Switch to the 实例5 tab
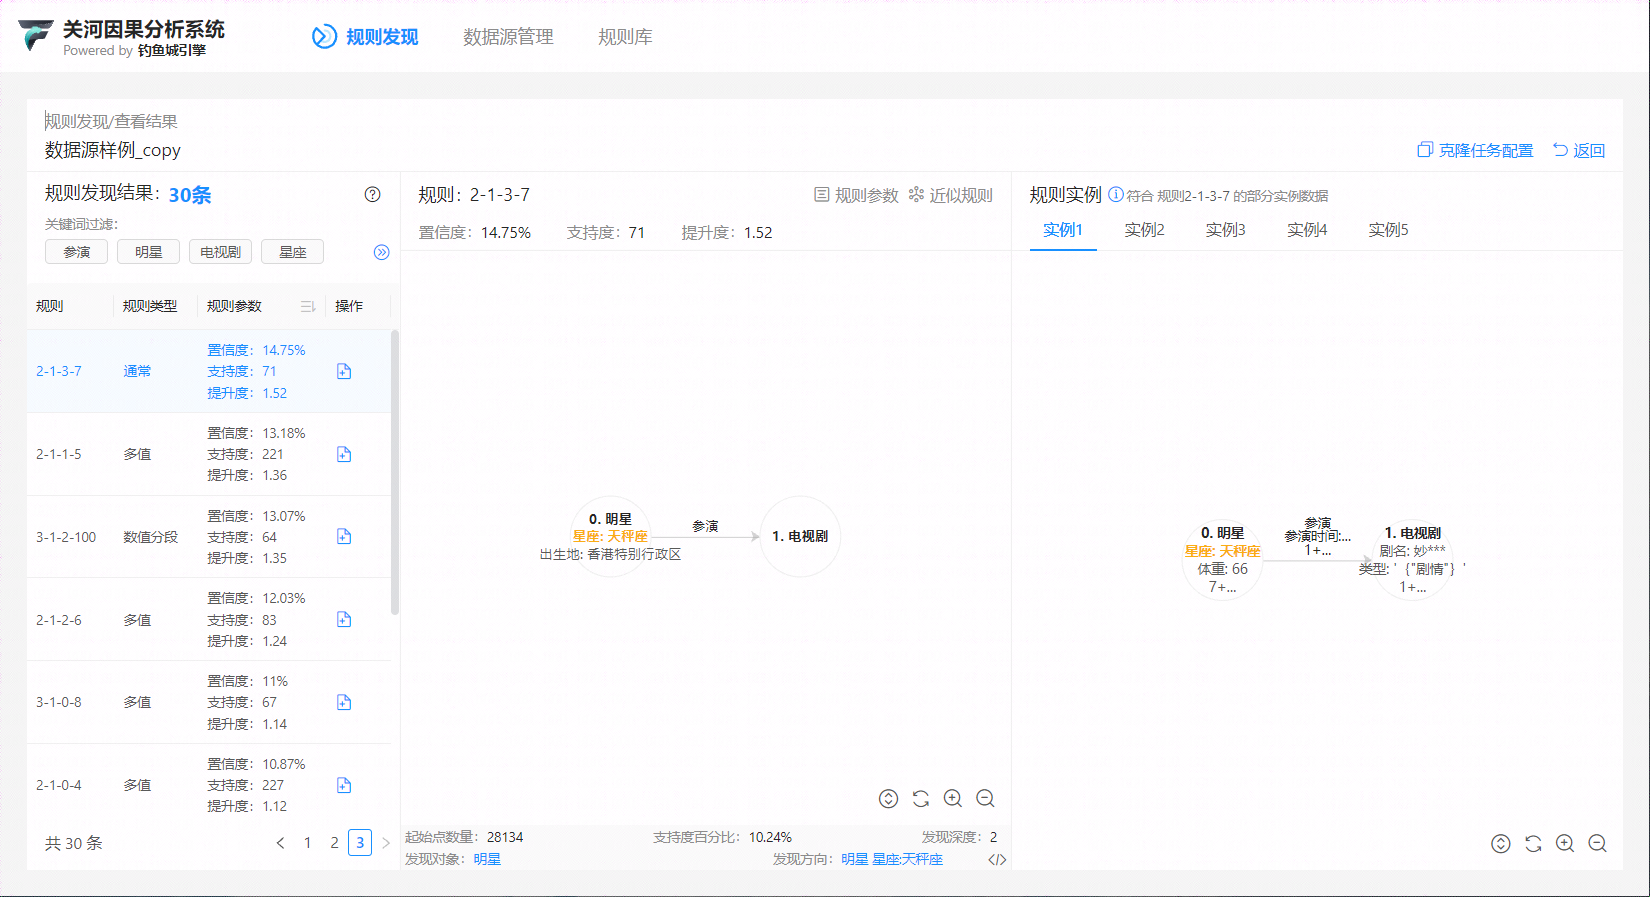The width and height of the screenshot is (1650, 897). [1388, 230]
